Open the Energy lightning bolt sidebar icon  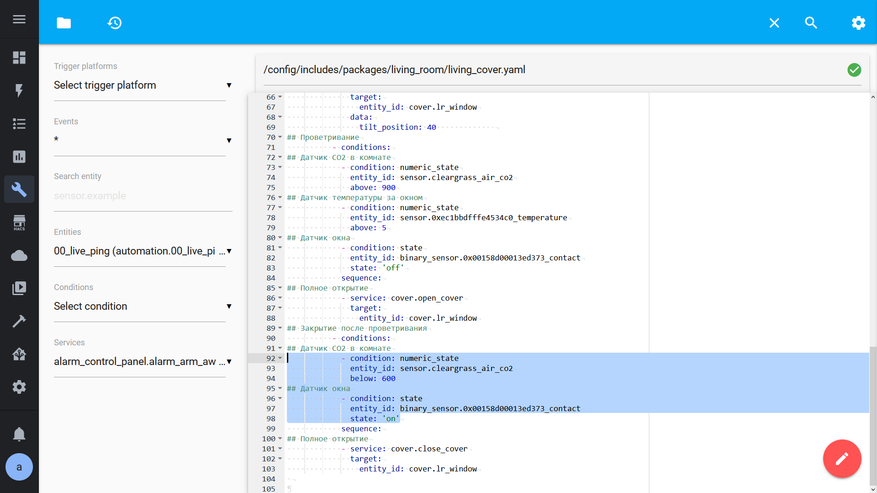click(19, 91)
